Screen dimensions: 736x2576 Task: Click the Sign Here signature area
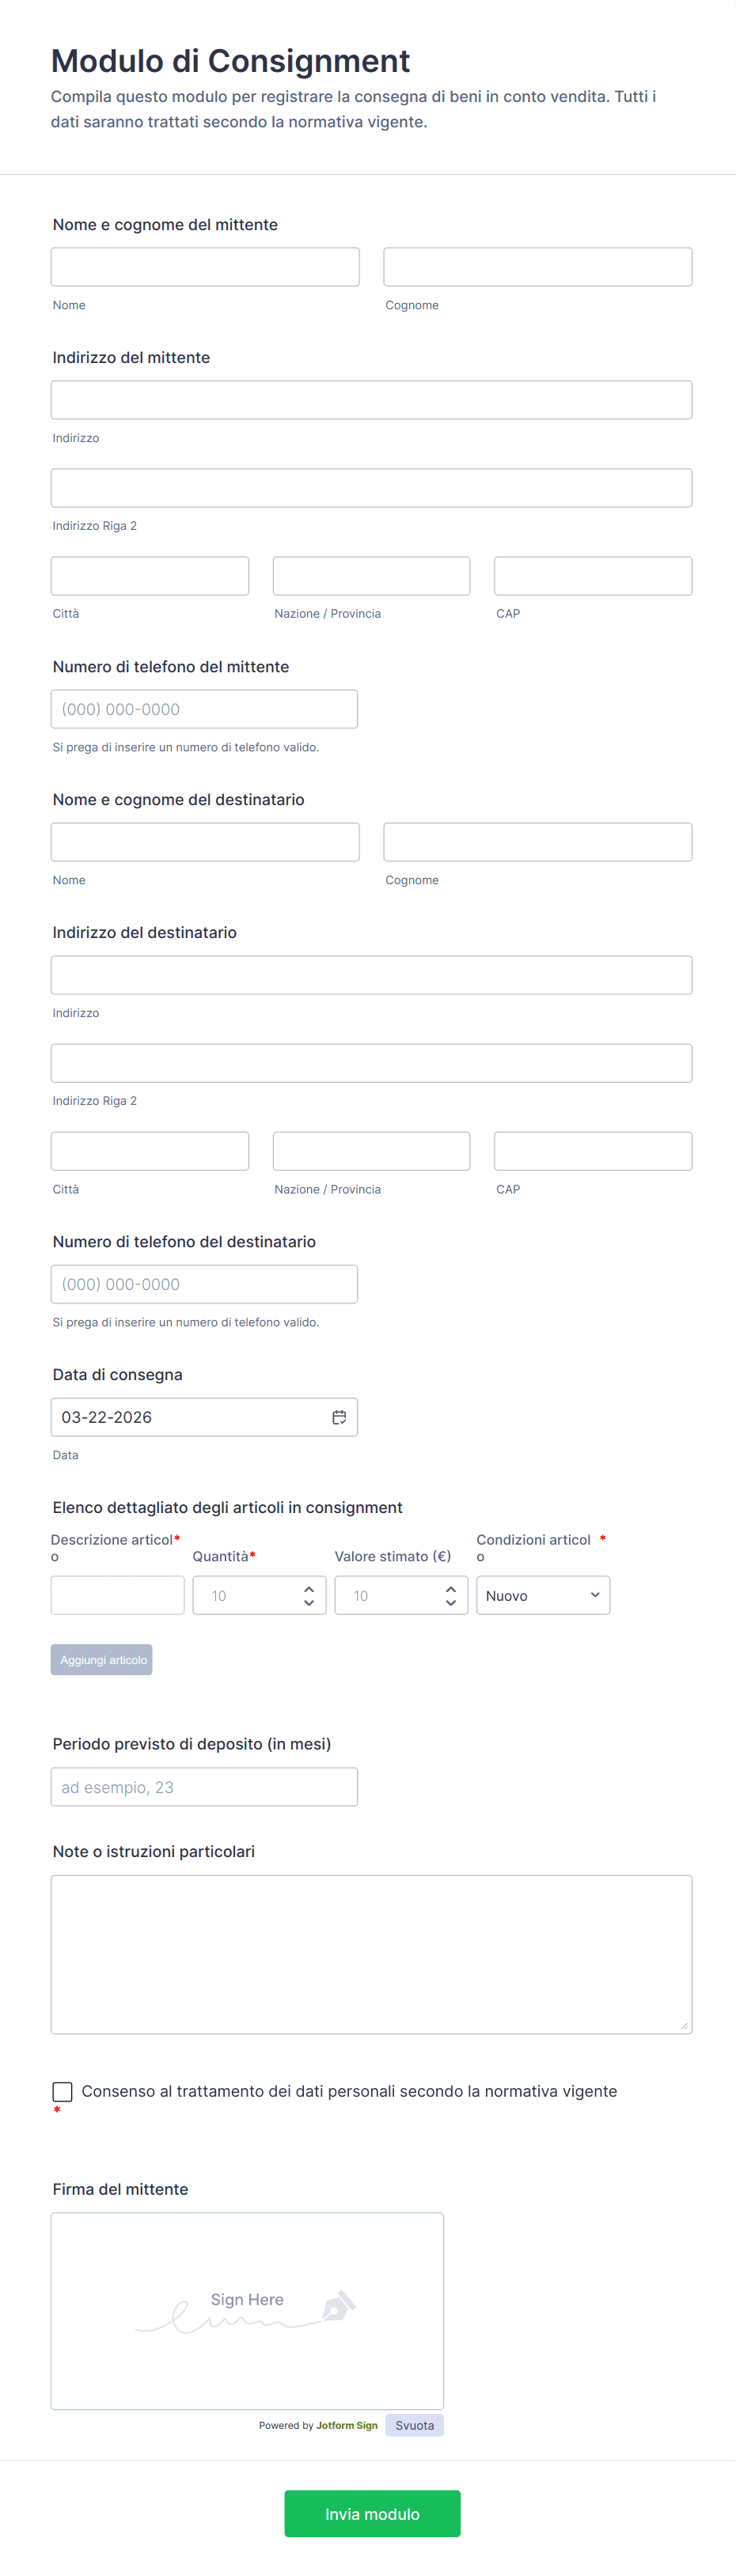tap(247, 2310)
